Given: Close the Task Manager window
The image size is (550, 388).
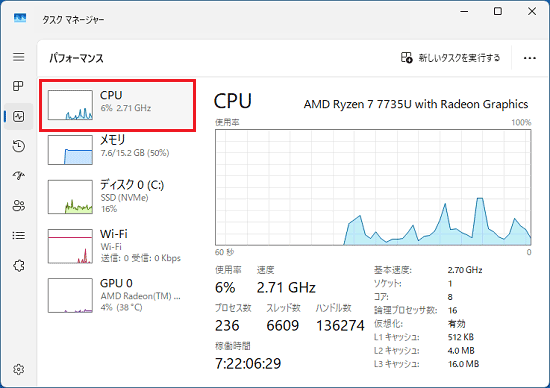Looking at the screenshot, I should [532, 12].
